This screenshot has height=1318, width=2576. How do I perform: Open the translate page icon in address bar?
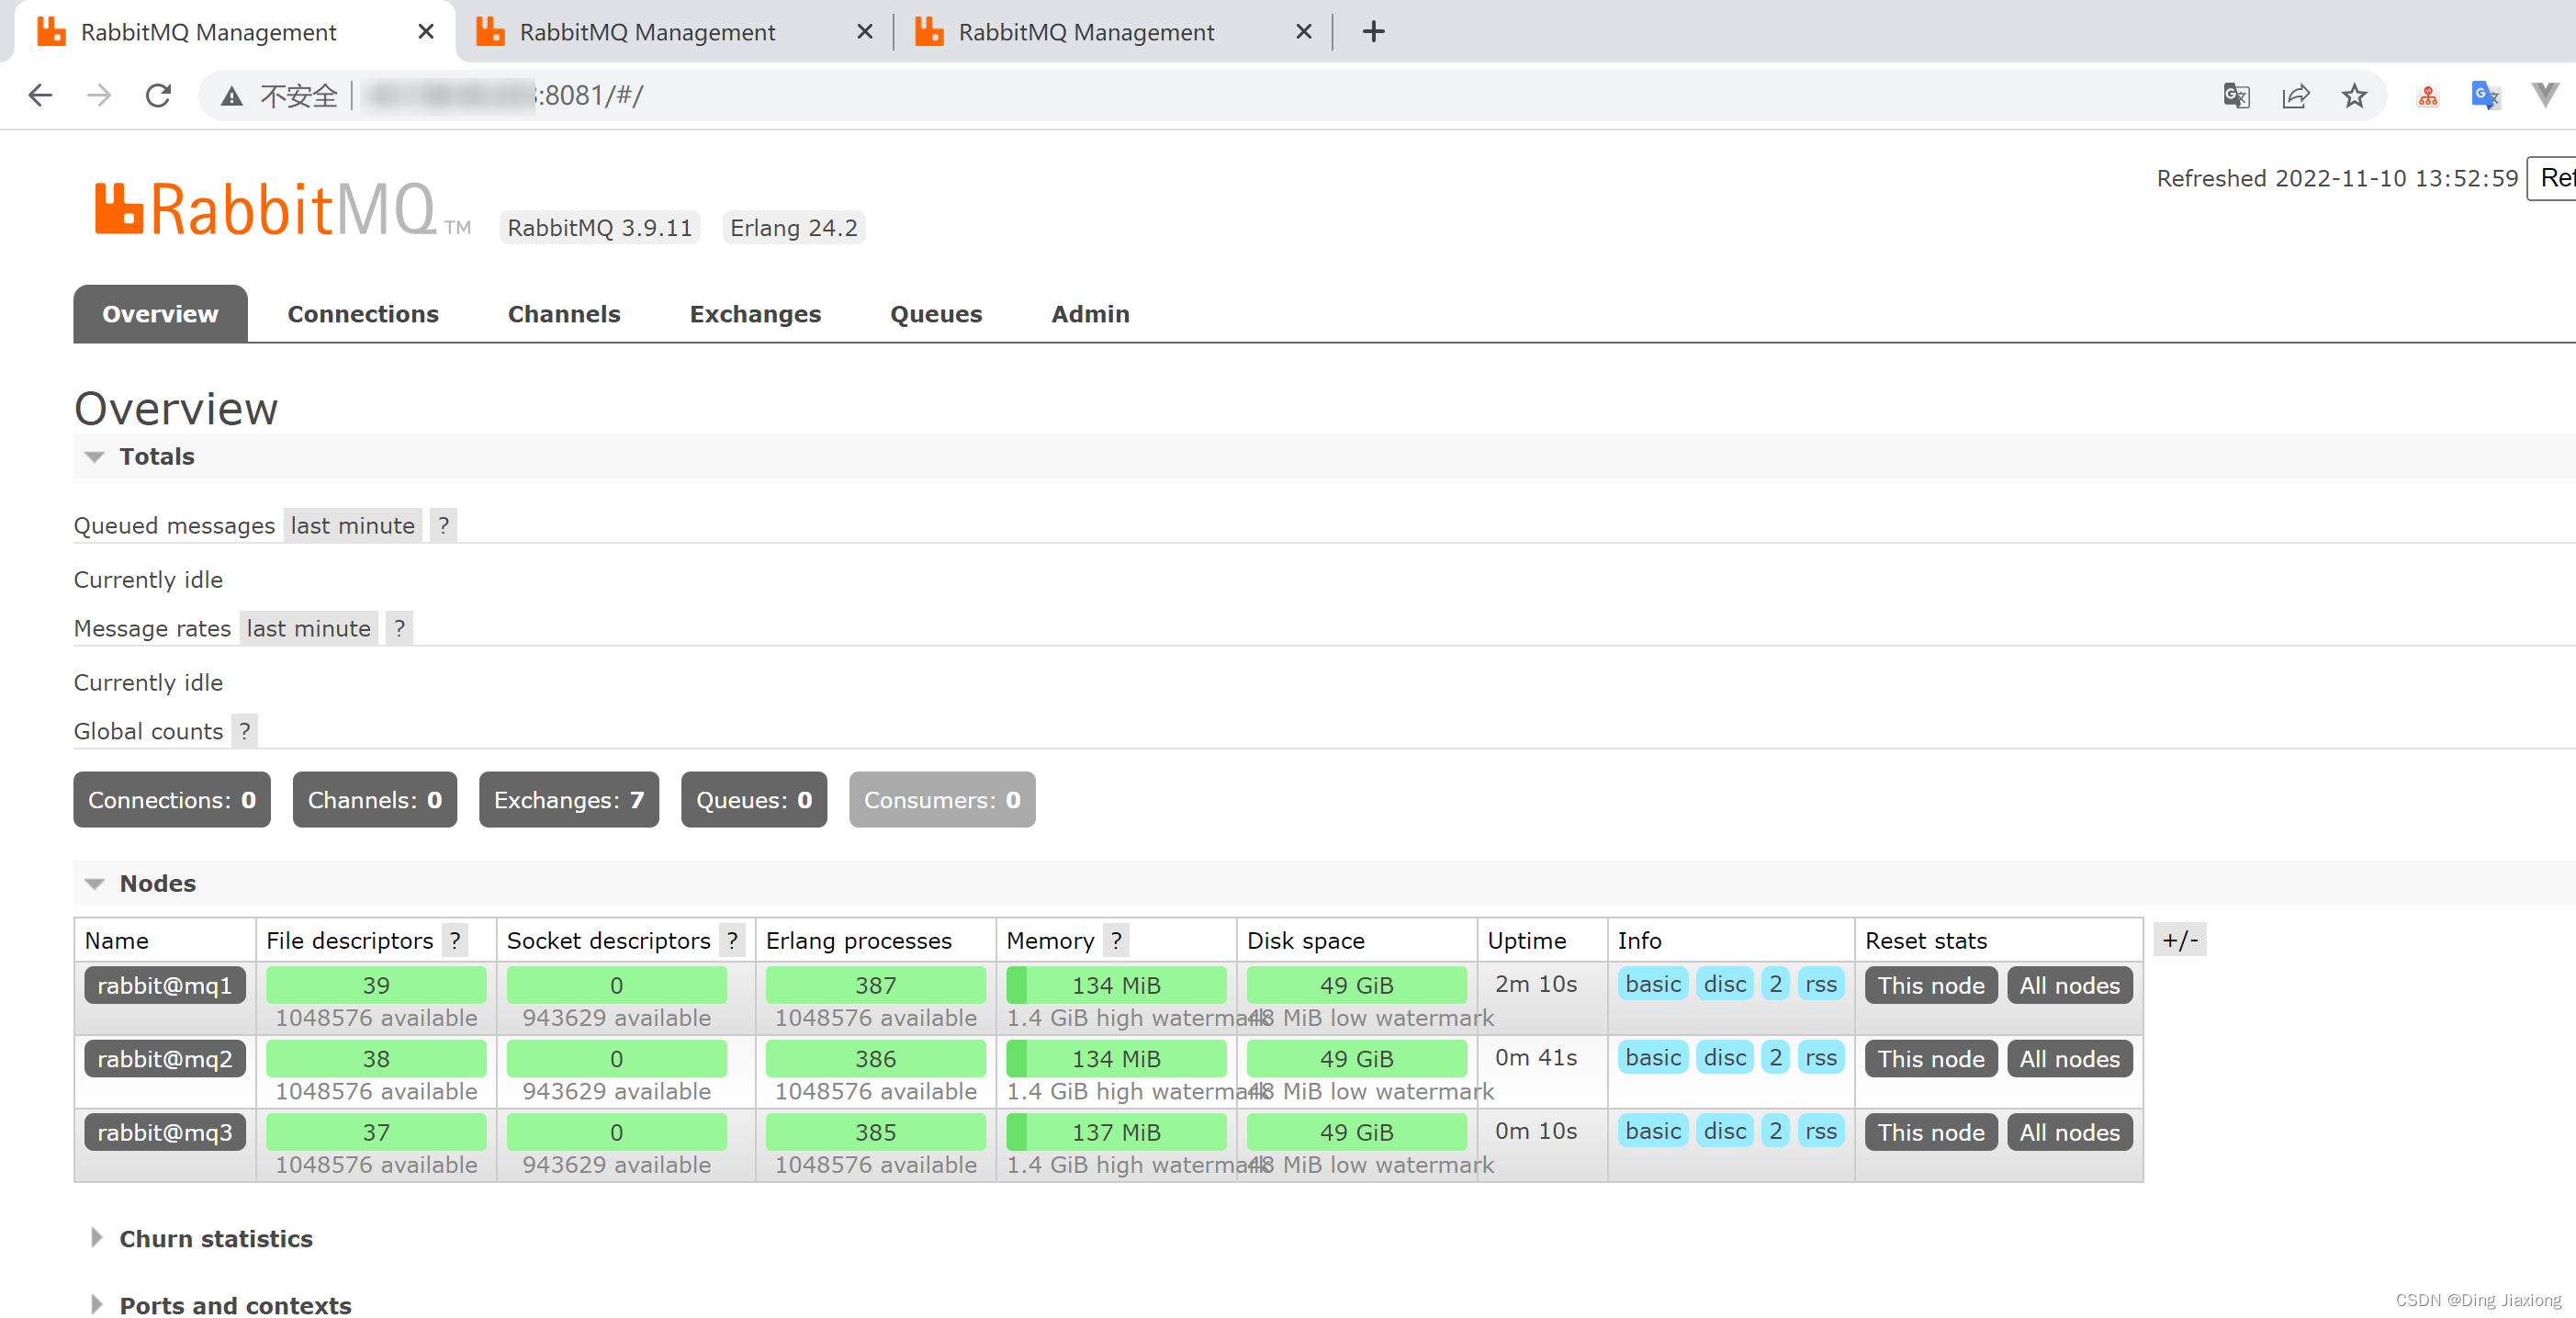point(2237,96)
